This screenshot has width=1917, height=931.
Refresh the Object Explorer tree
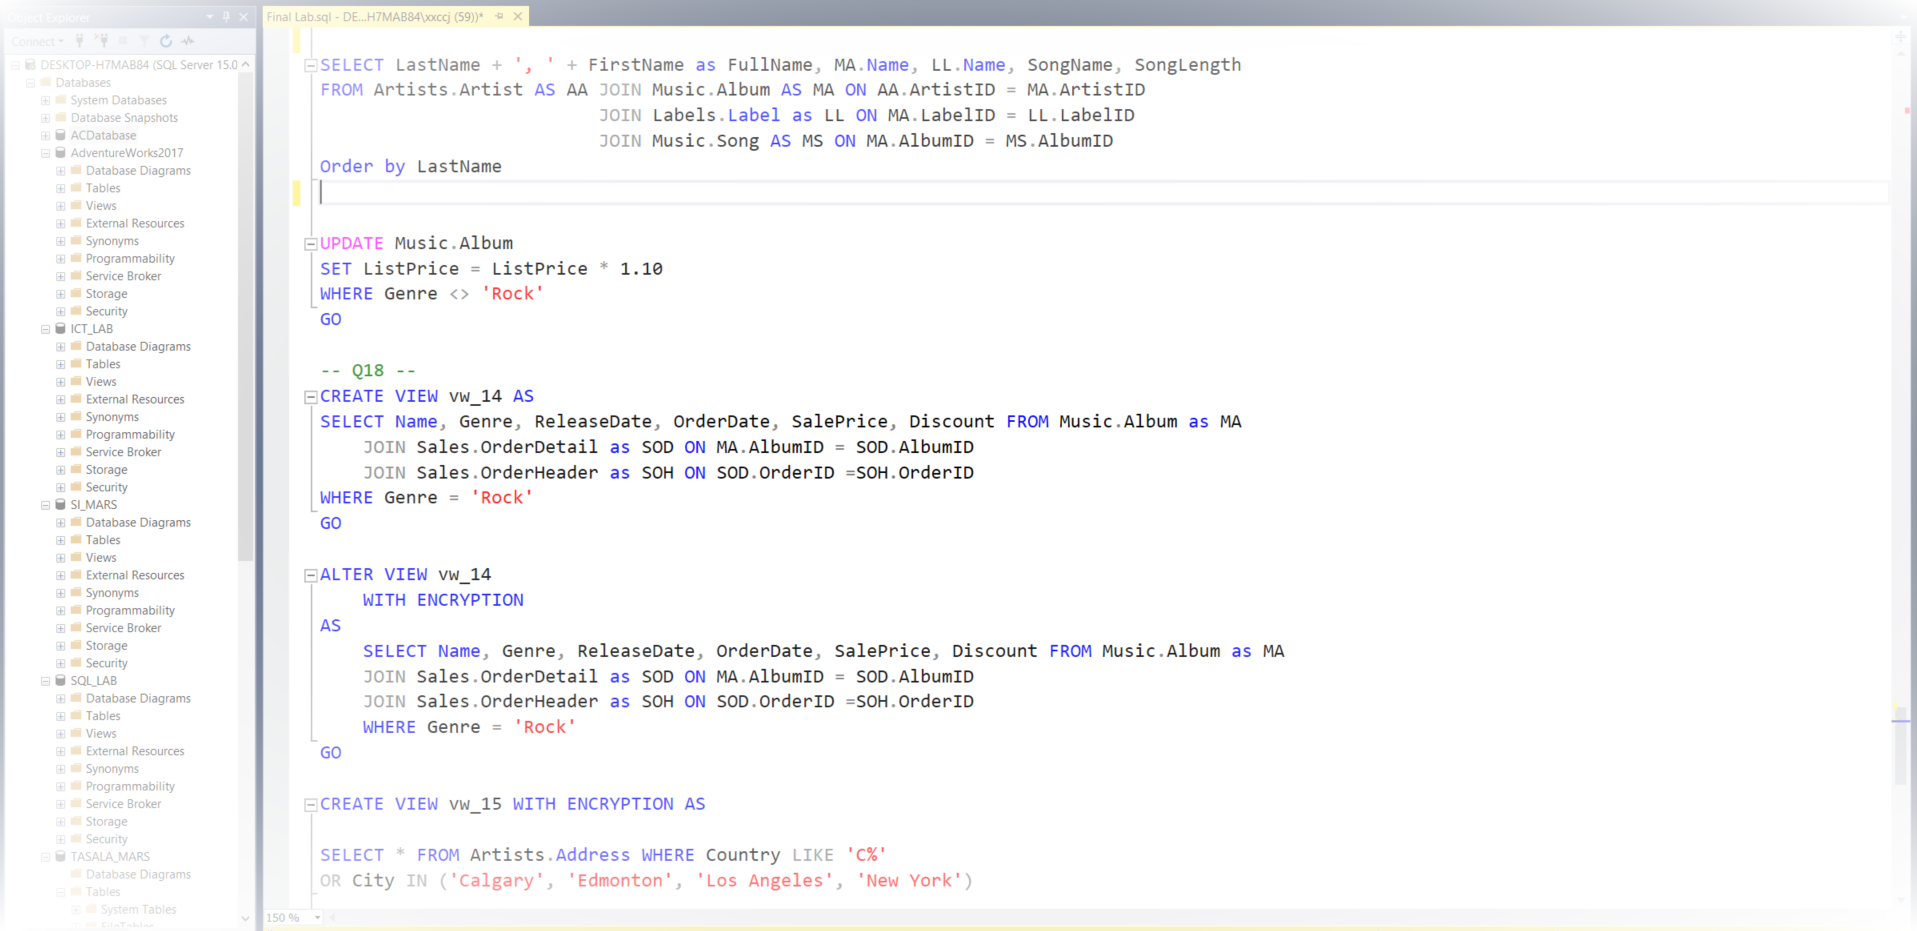click(166, 41)
